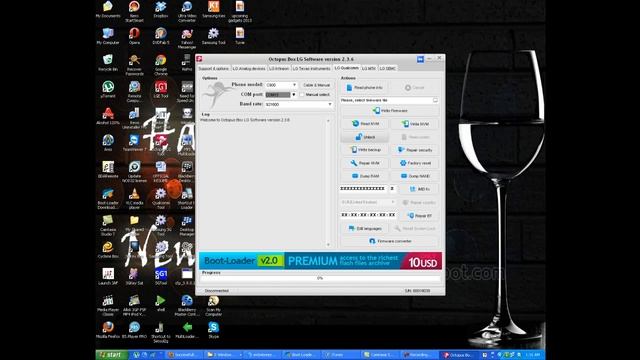The width and height of the screenshot is (640, 360).
Task: Click the Boot-Loader v2.0 Premium banner
Action: [x=320, y=261]
